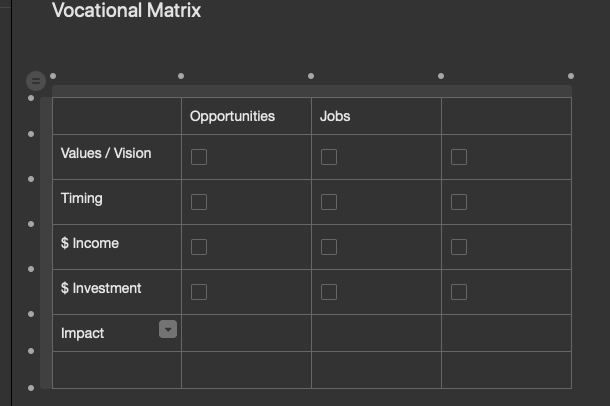Check Values / Vision box in last column
The image size is (610, 406).
[x=459, y=157]
